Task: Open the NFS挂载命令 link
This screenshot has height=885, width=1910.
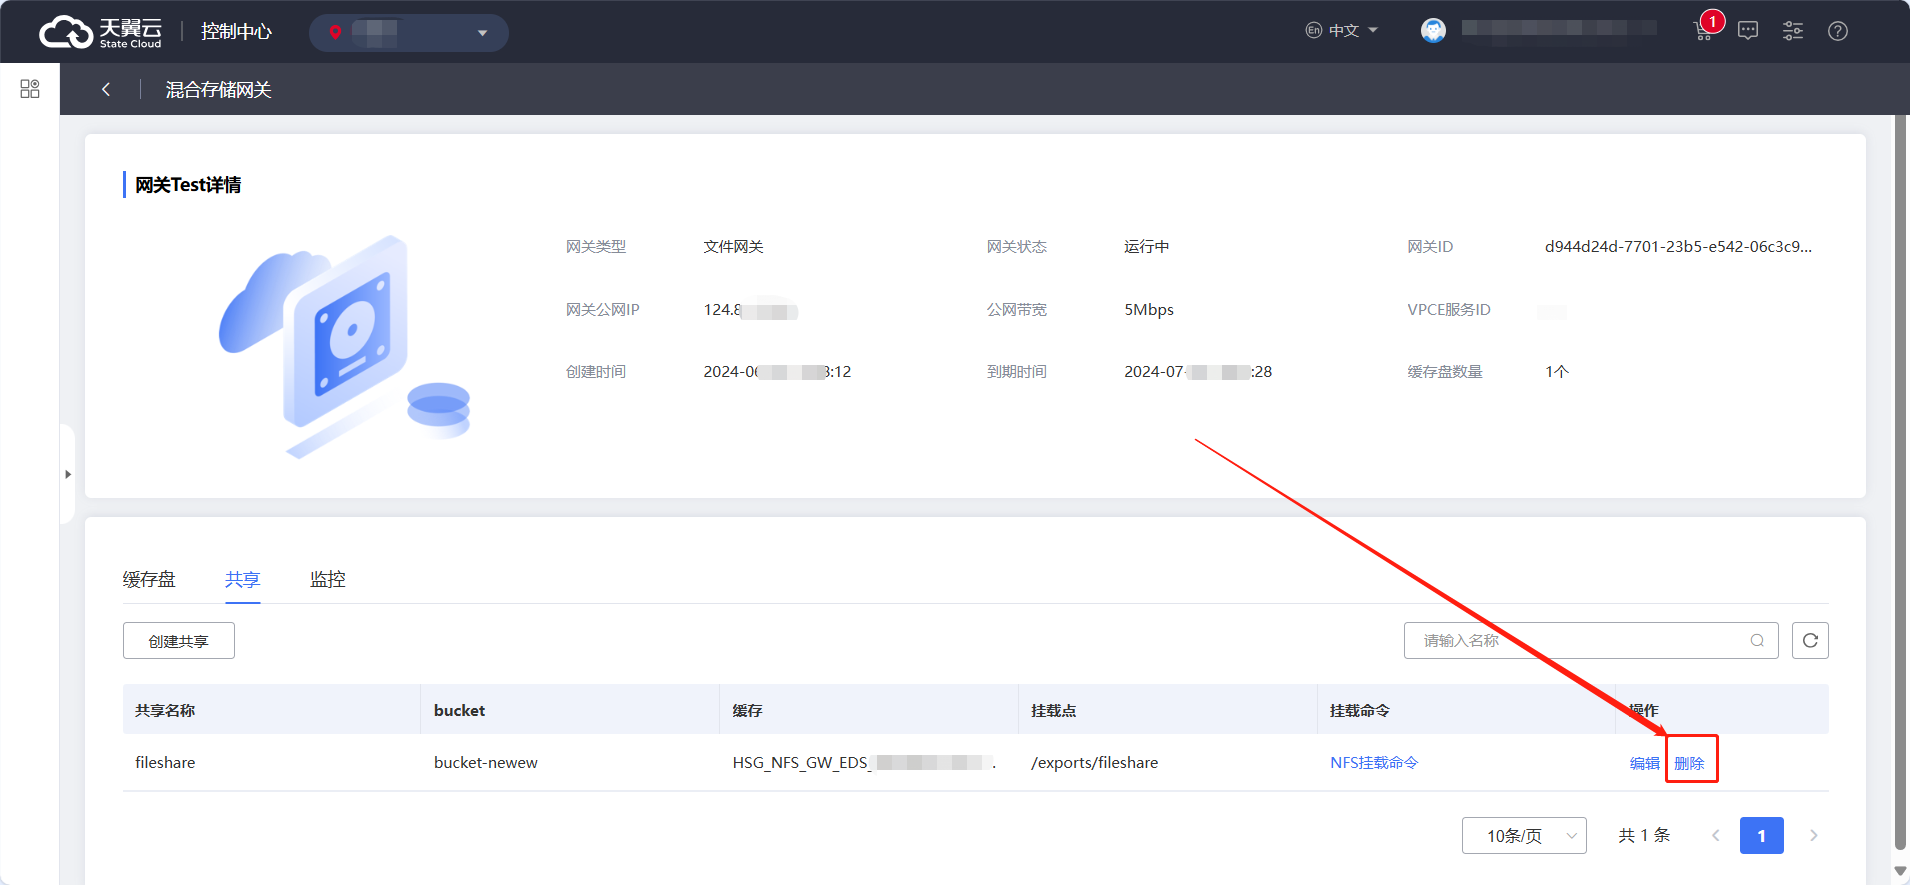Action: tap(1374, 762)
